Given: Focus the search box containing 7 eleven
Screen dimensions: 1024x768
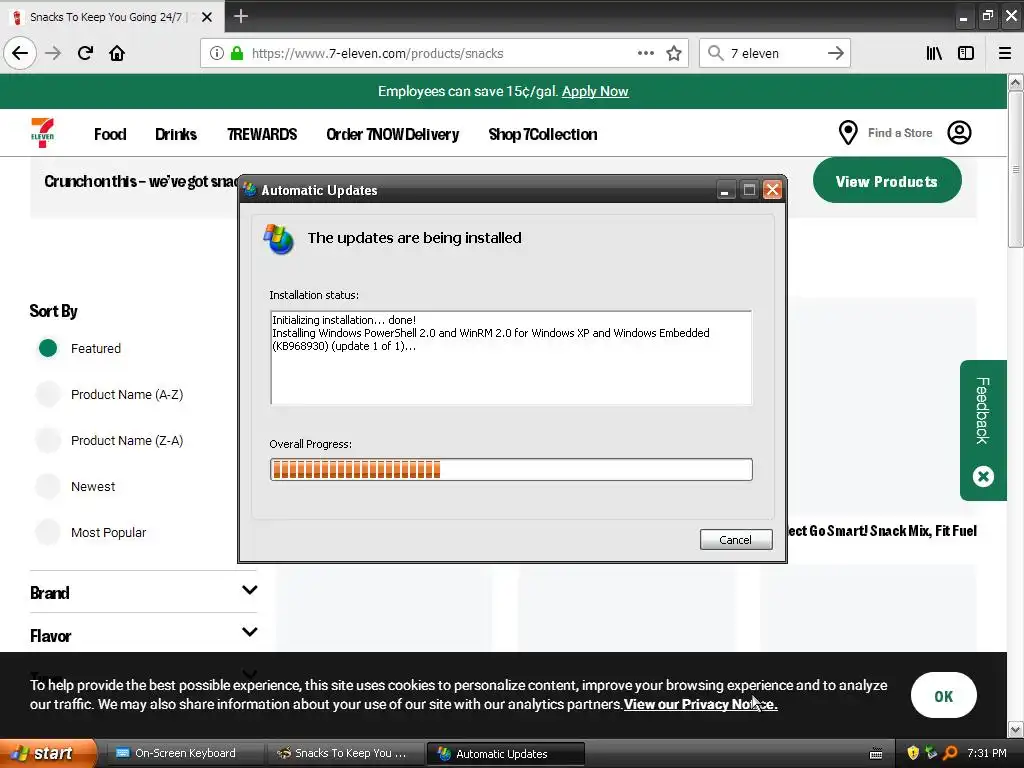Looking at the screenshot, I should point(775,54).
